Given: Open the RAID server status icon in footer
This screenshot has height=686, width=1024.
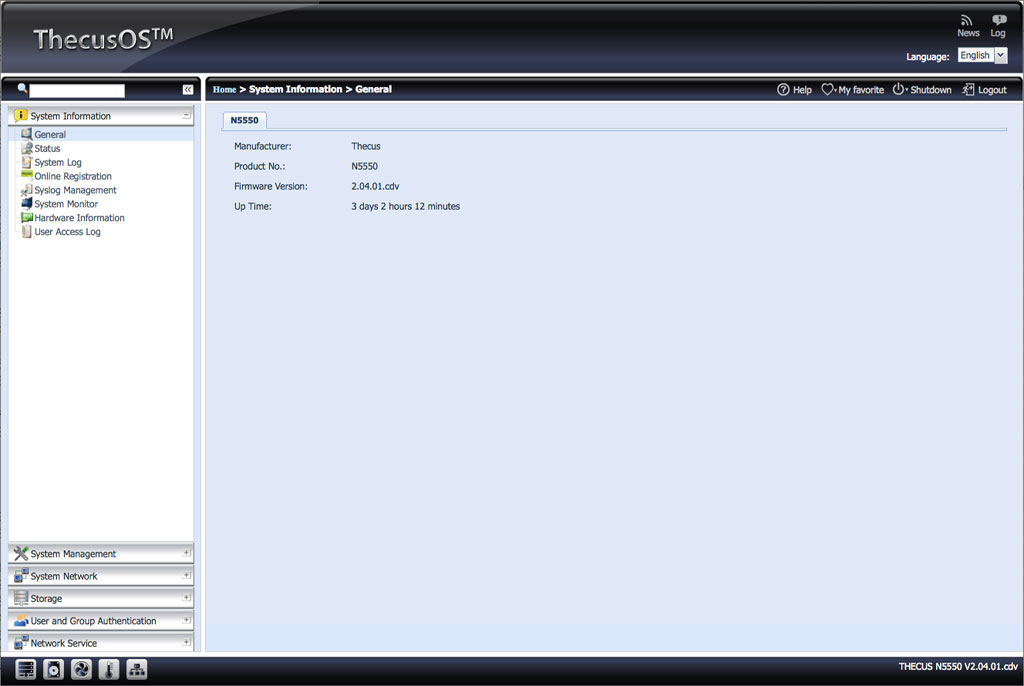Looking at the screenshot, I should (26, 670).
